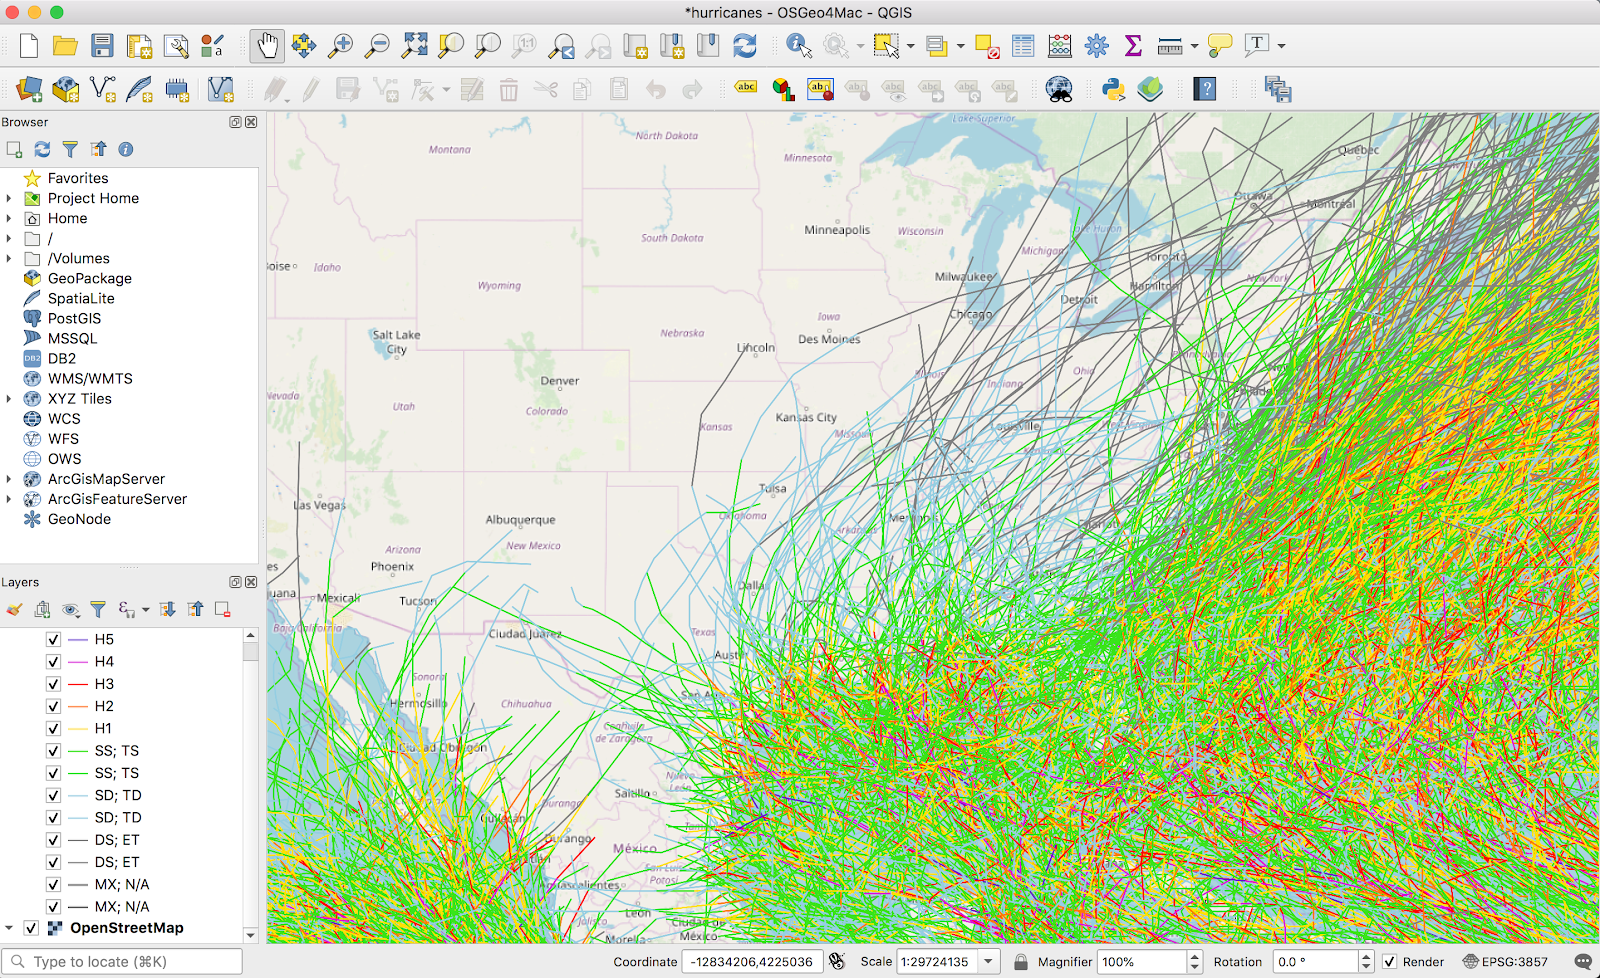The height and width of the screenshot is (978, 1600).
Task: Enable the Map Tips tool
Action: [x=1220, y=46]
